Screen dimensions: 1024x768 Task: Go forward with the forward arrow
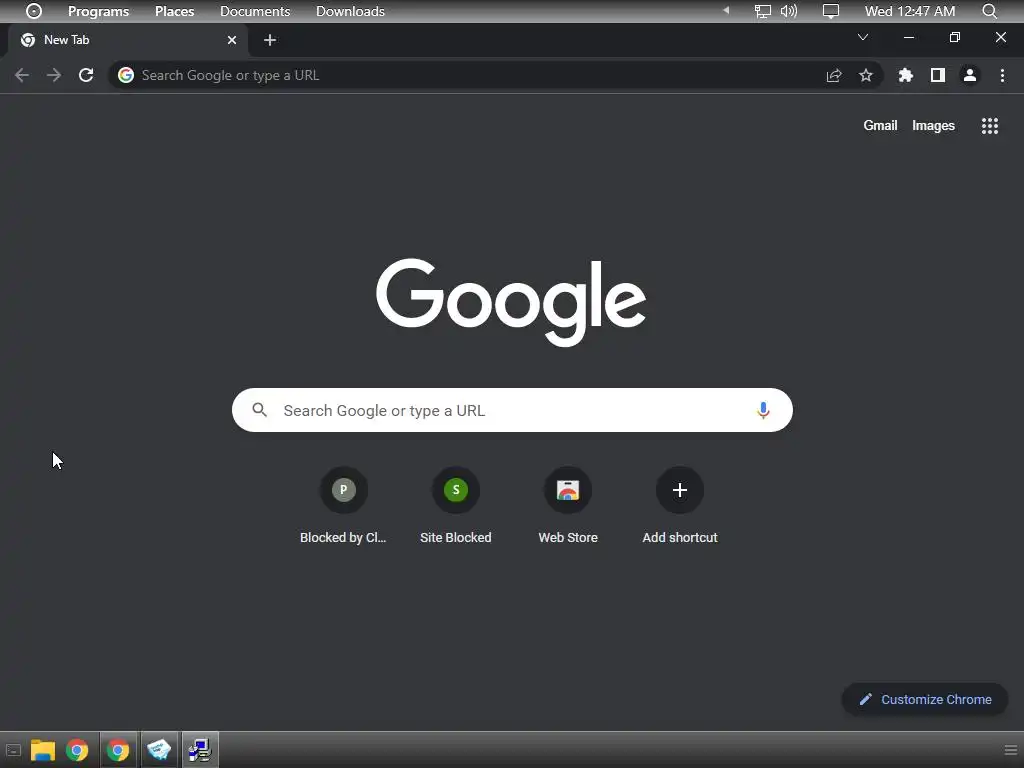tap(54, 75)
